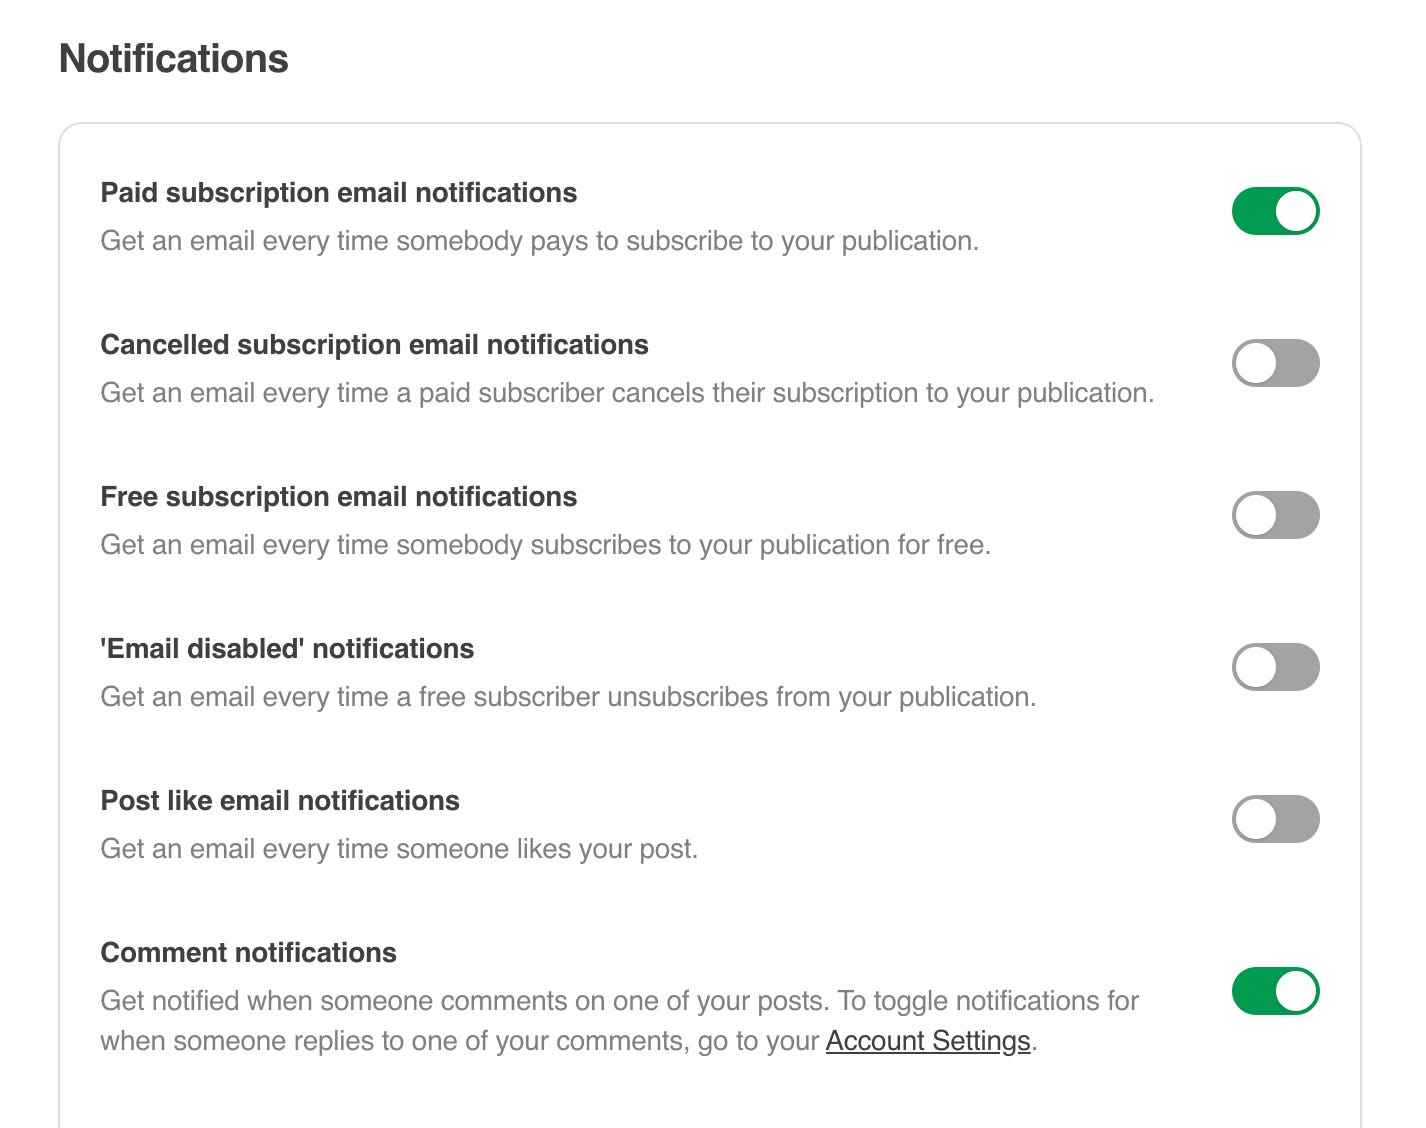The height and width of the screenshot is (1128, 1426).
Task: Click the description about paid subscriber cancelling
Action: [x=627, y=393]
